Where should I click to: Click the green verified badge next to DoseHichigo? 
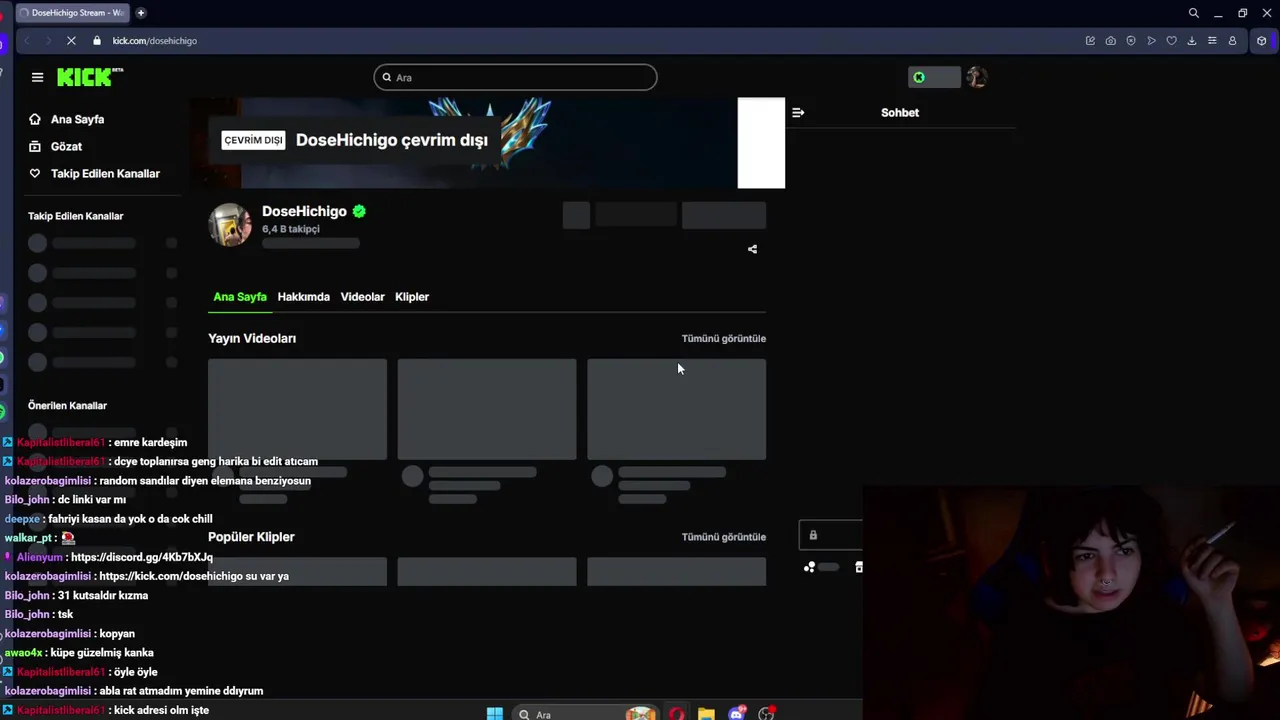[359, 211]
